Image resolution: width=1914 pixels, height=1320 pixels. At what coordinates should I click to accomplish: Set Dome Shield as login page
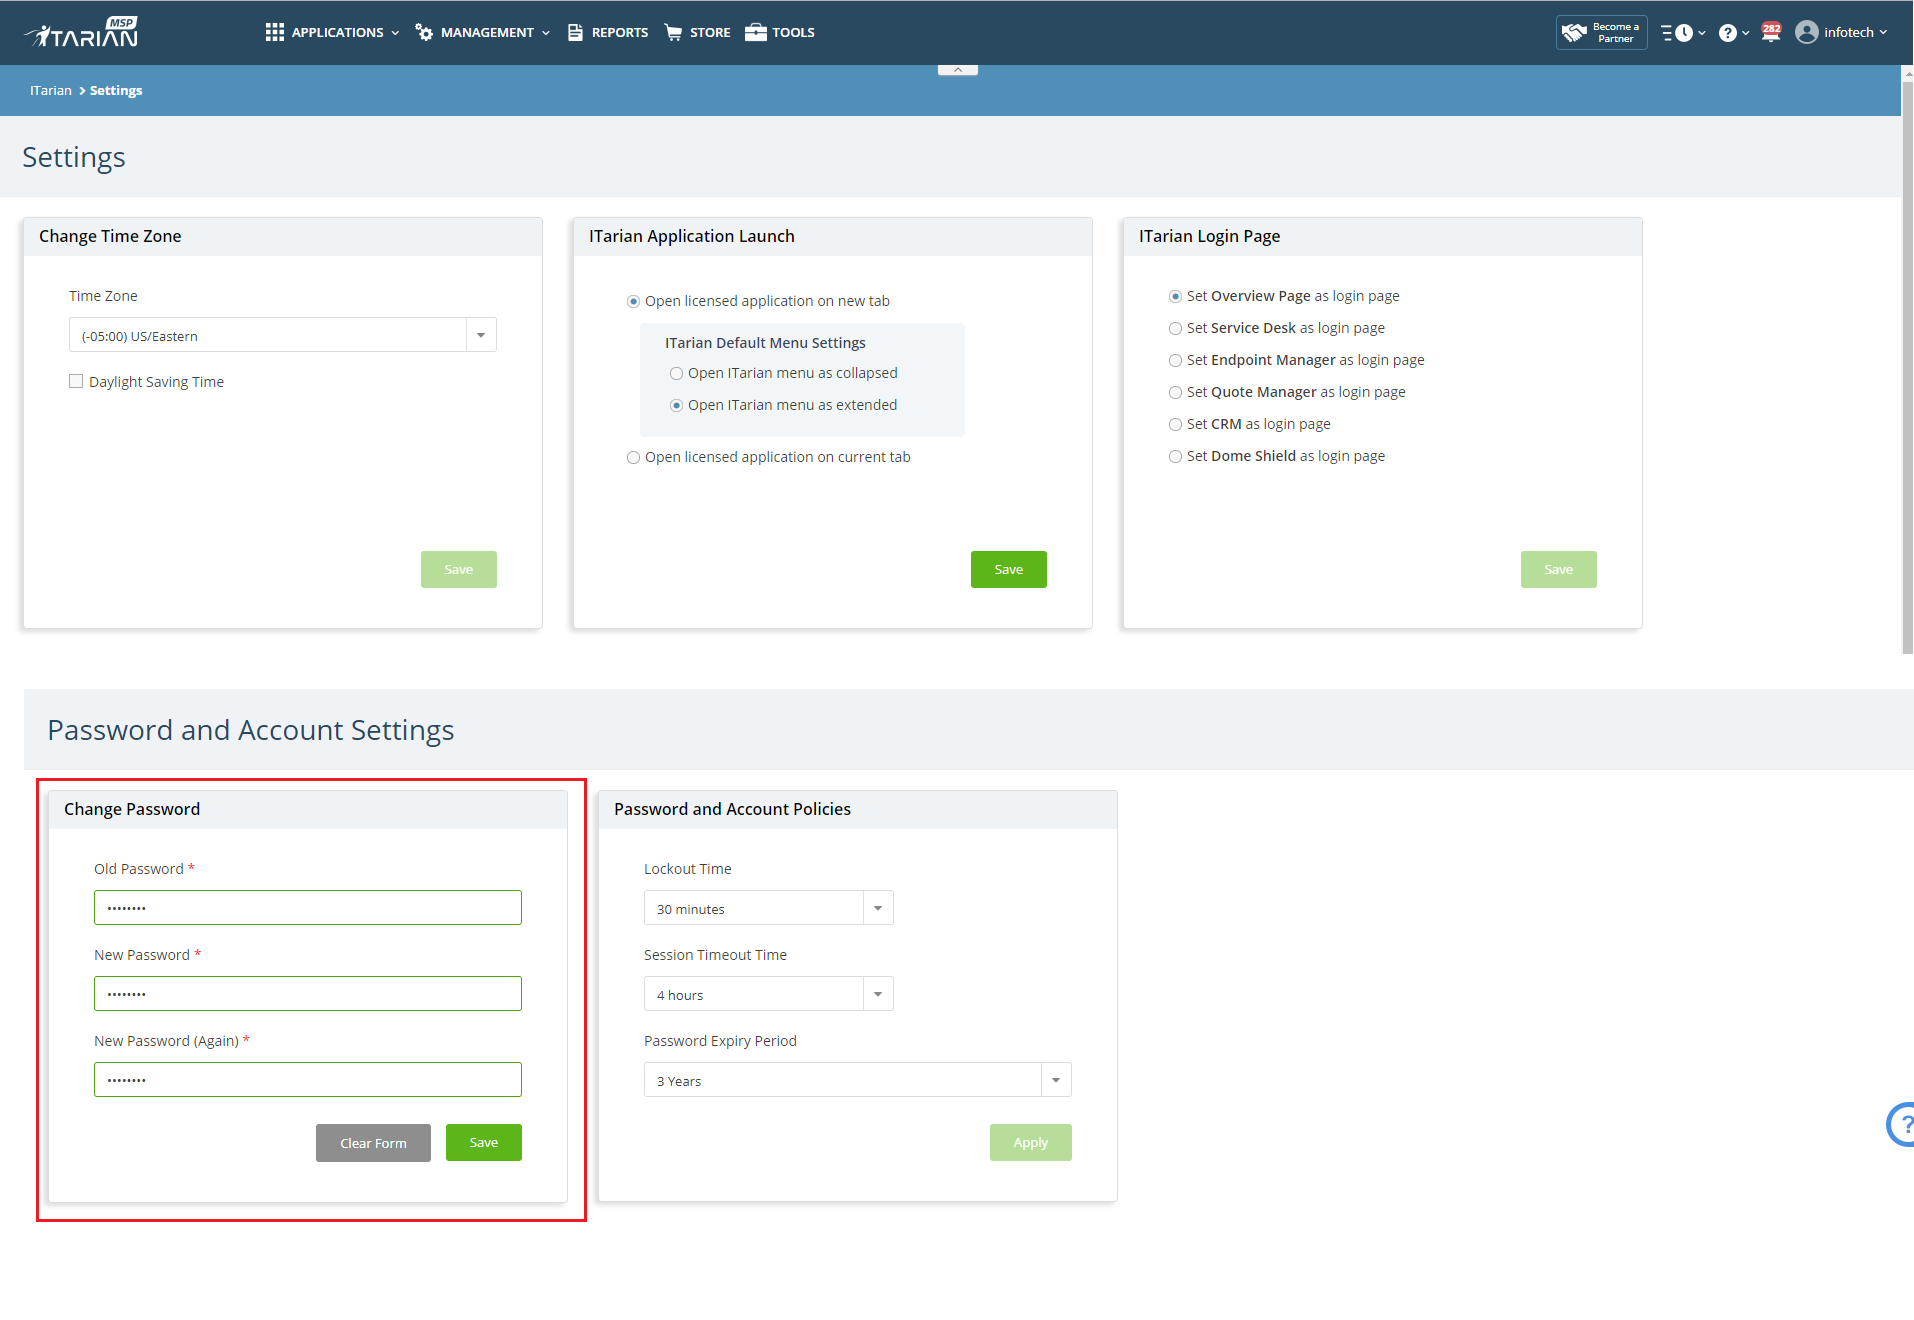1175,456
